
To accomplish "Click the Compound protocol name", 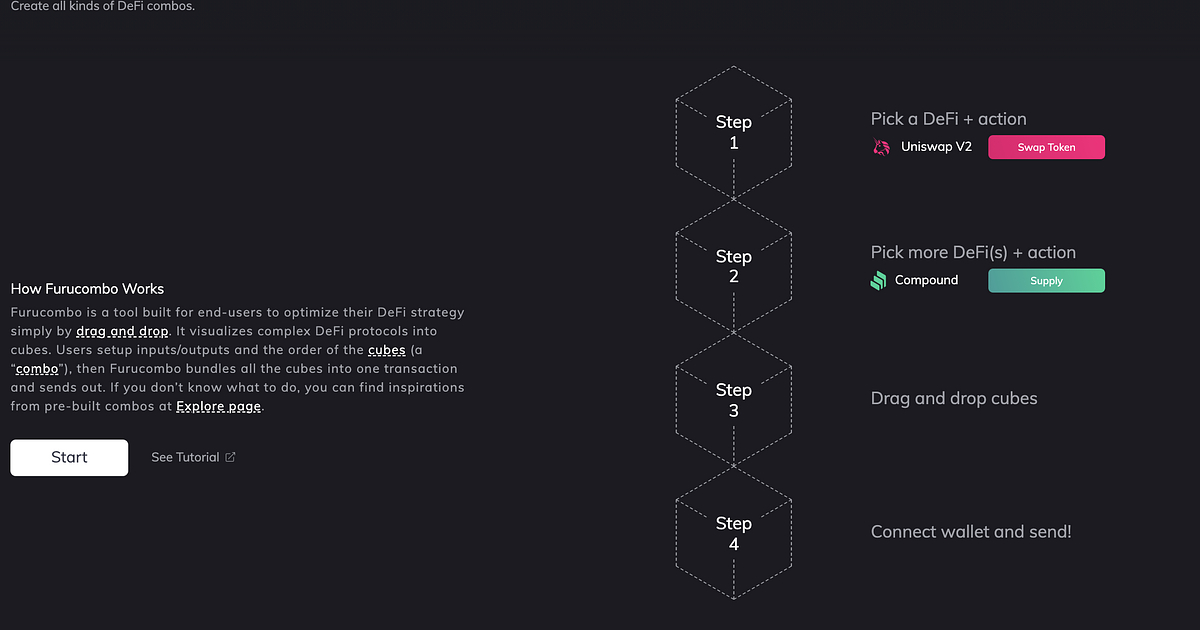I will [926, 280].
